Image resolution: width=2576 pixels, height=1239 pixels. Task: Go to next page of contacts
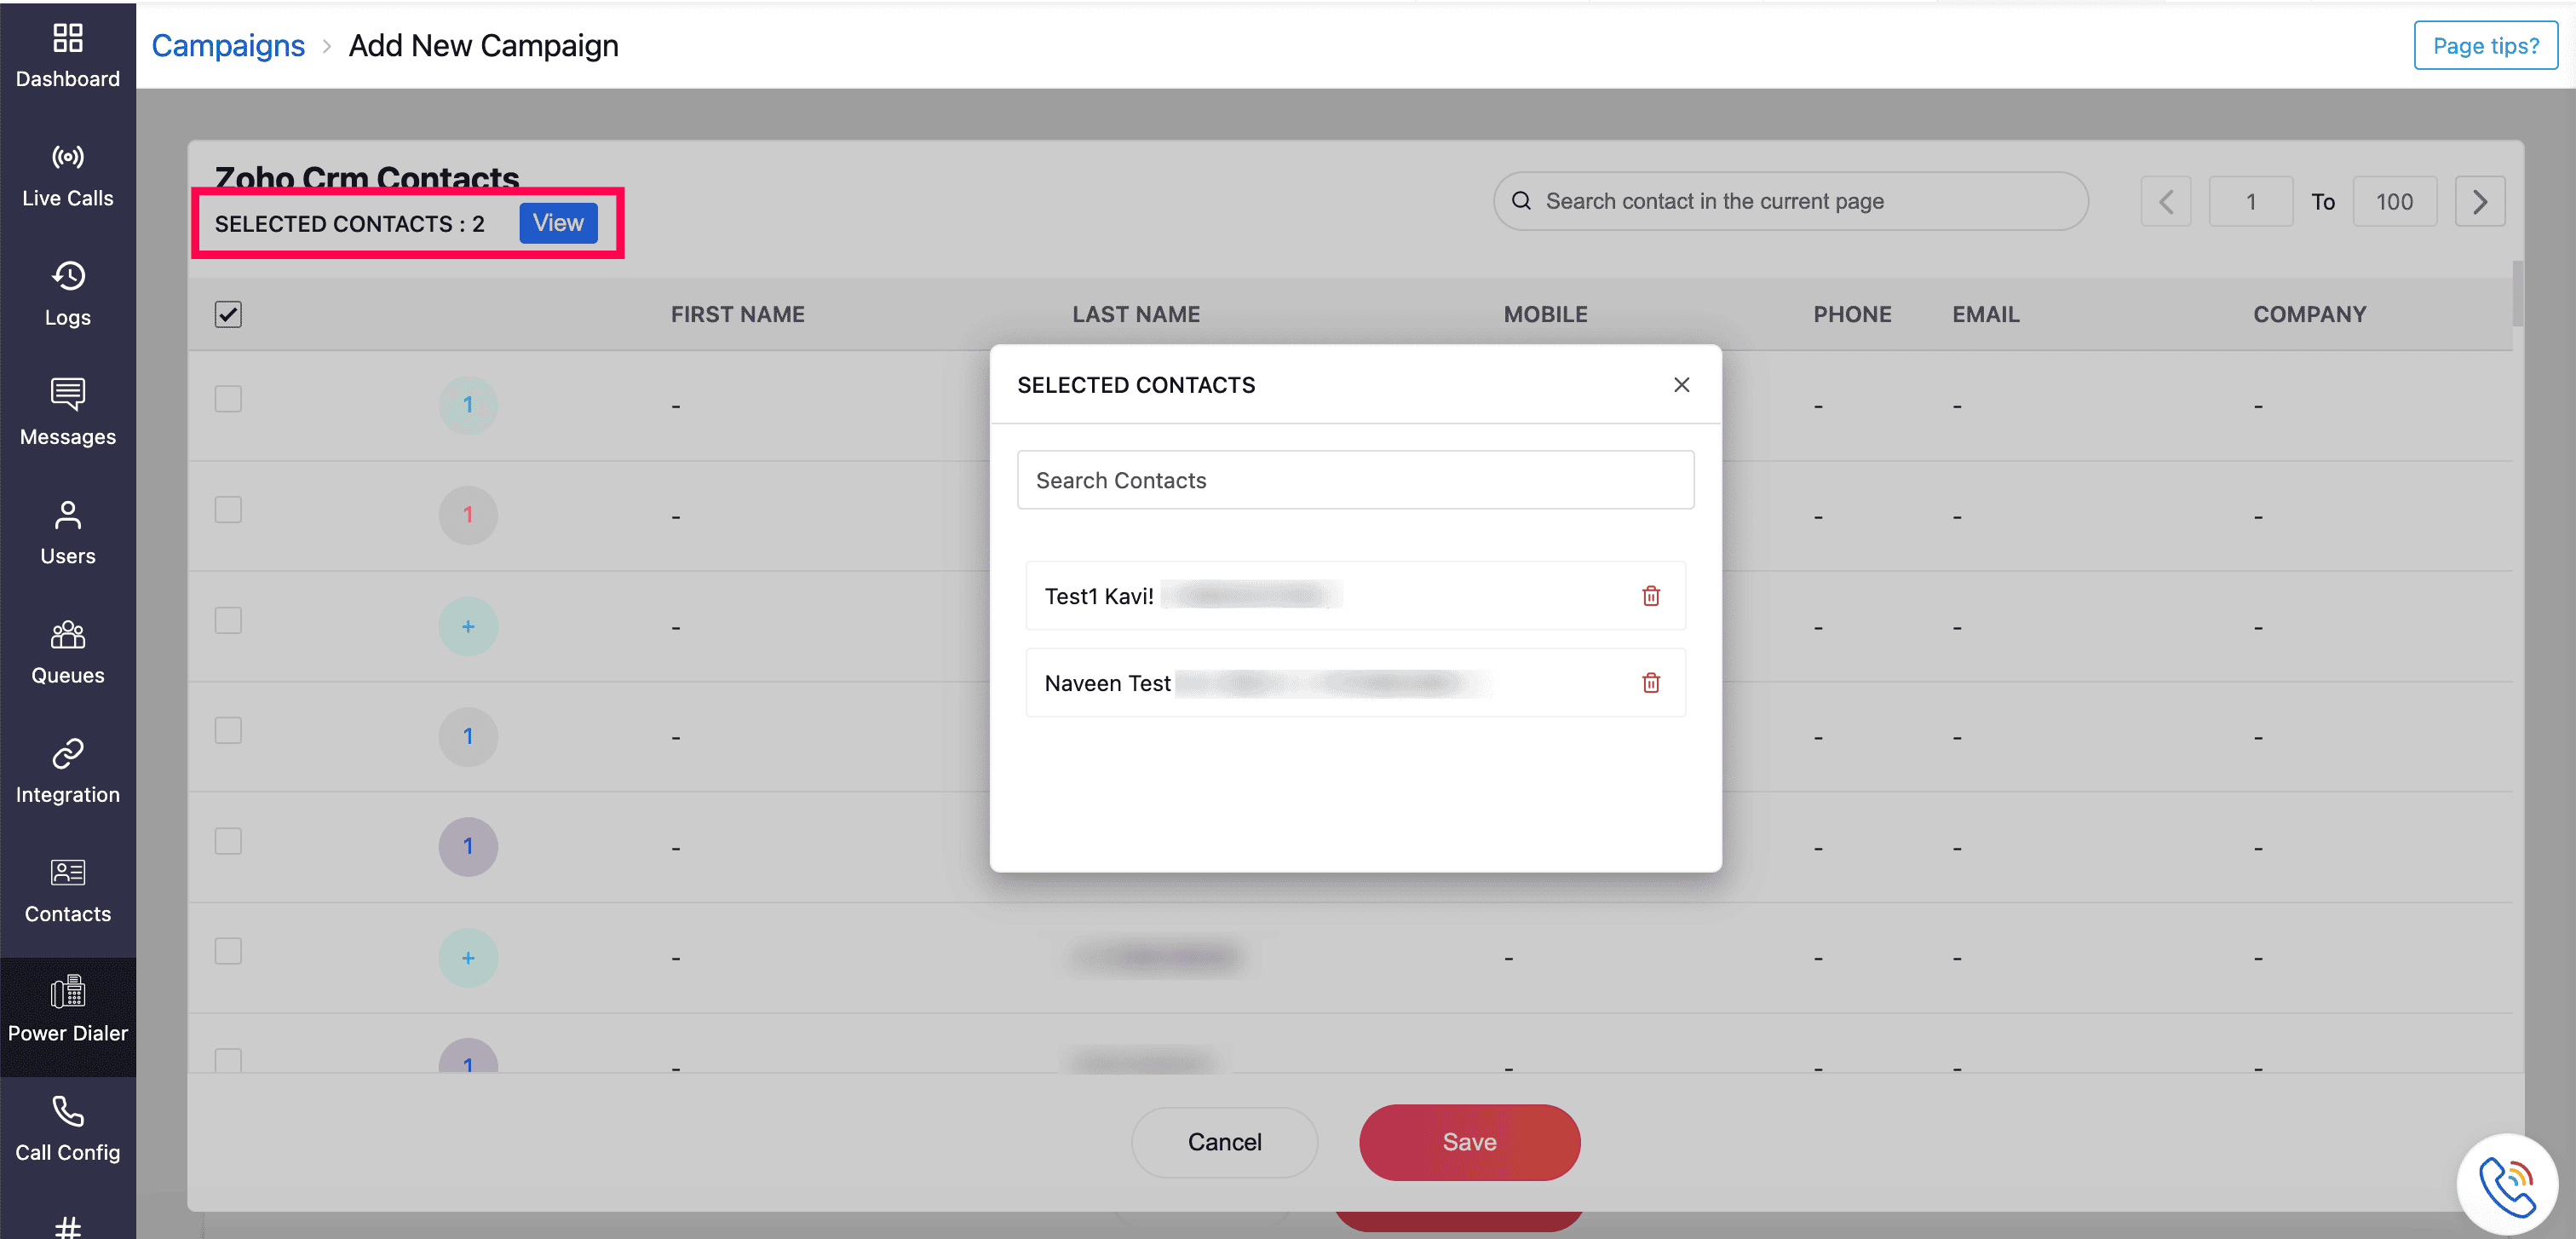[2479, 202]
